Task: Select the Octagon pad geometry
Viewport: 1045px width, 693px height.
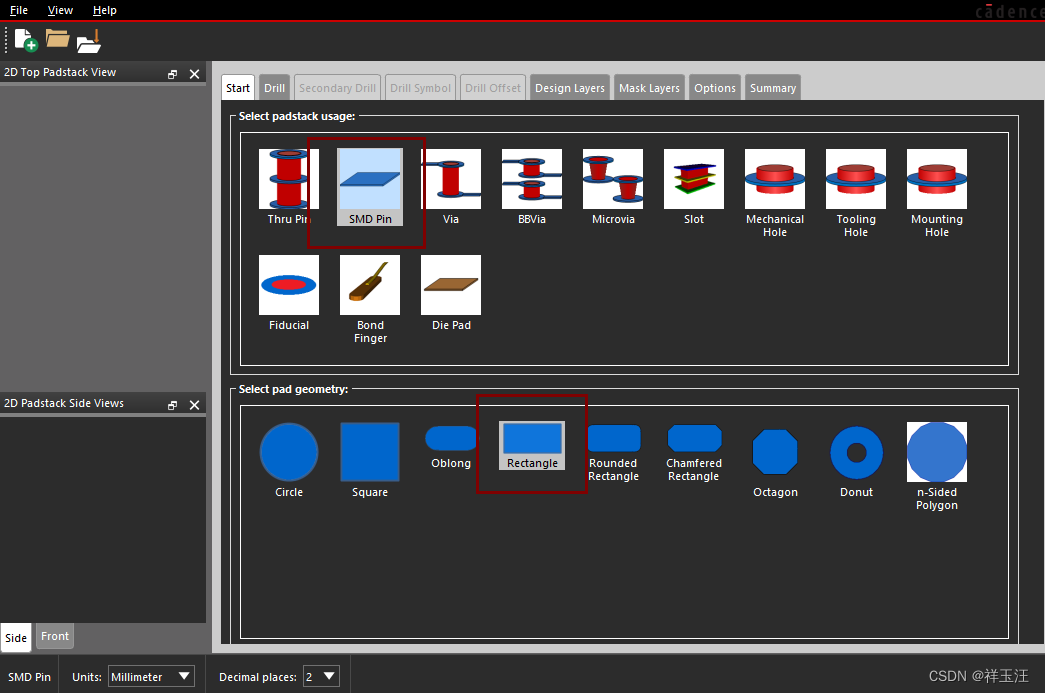Action: (x=775, y=452)
